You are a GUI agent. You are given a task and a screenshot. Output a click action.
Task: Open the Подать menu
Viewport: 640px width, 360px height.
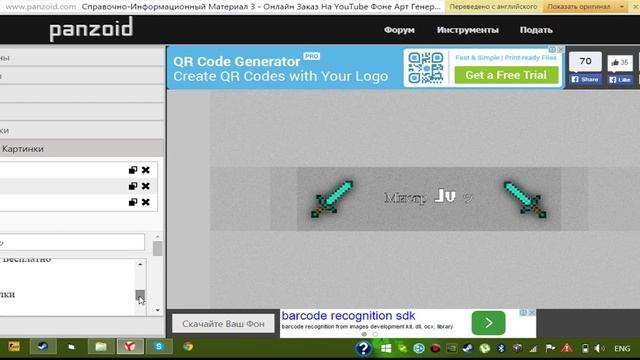pyautogui.click(x=536, y=30)
